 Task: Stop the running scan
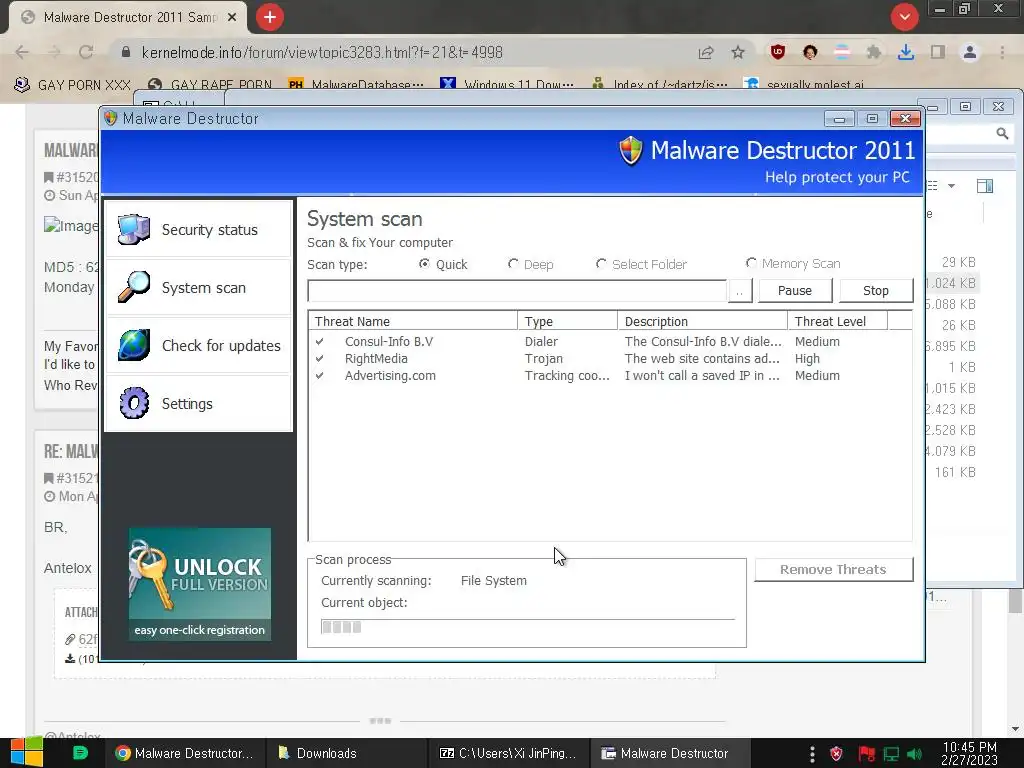[x=875, y=291]
